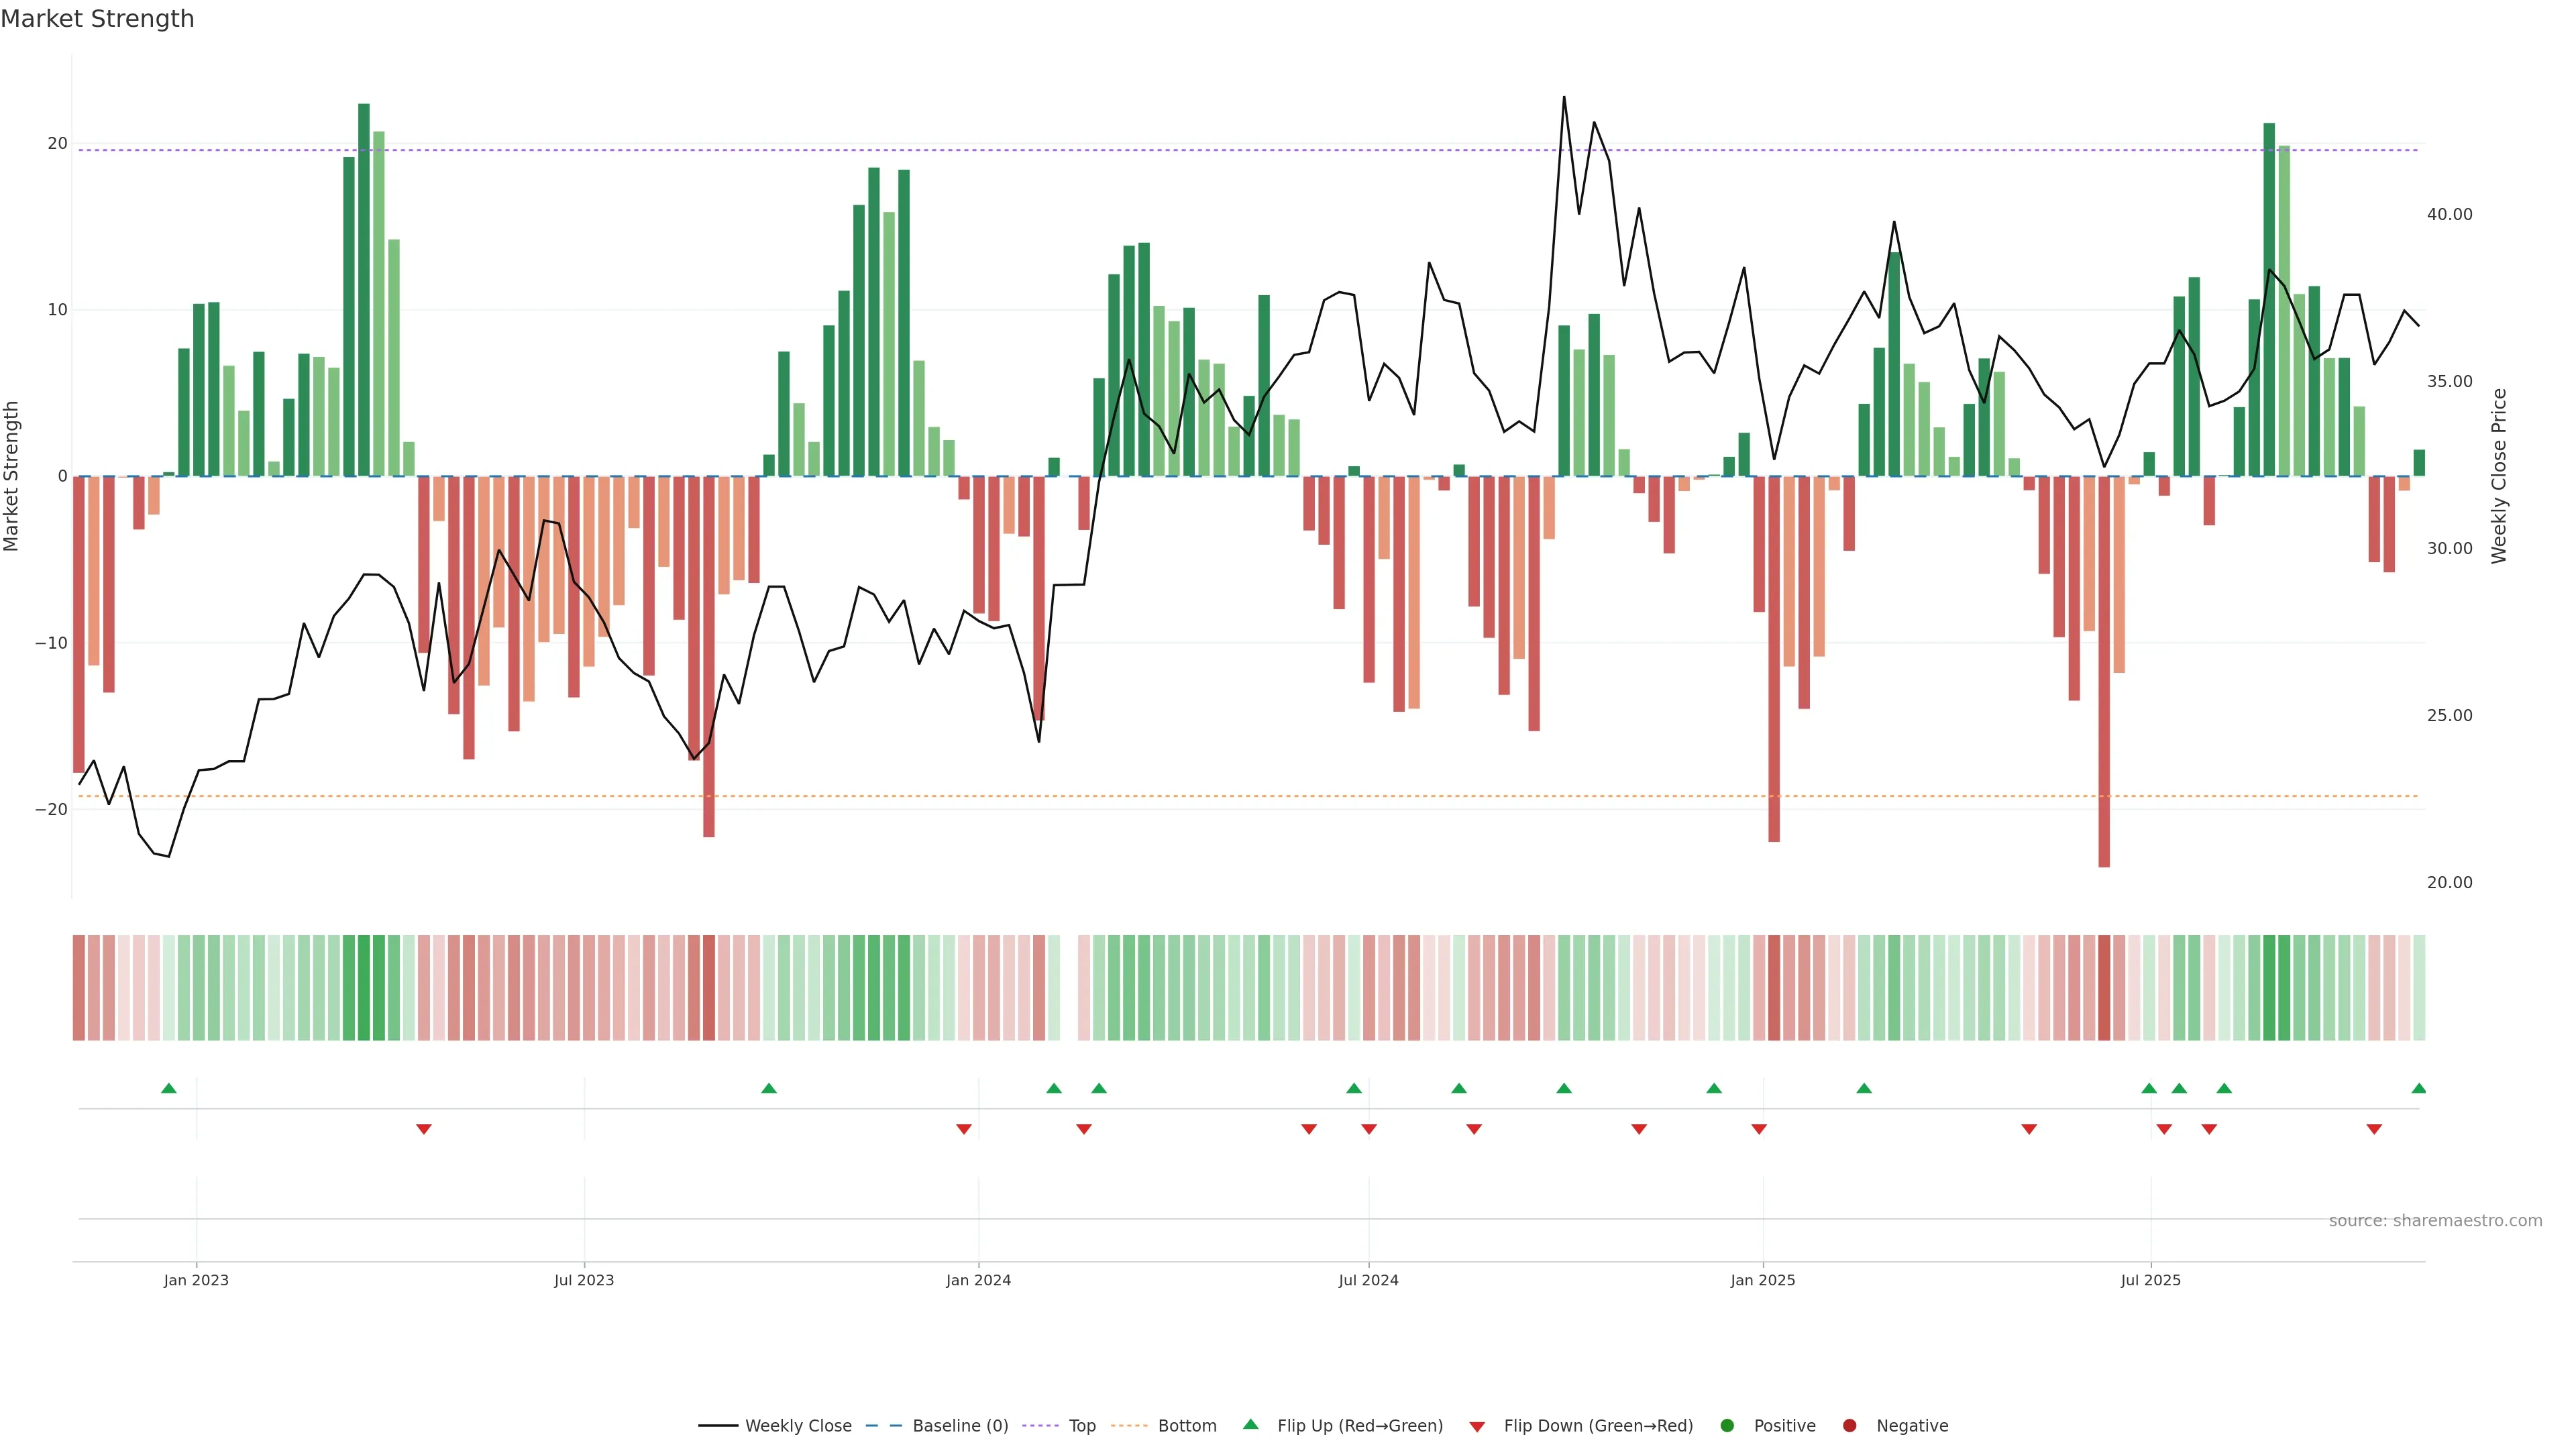2576x1449 pixels.
Task: Click the Jul 2025 x-axis label
Action: (2150, 1280)
